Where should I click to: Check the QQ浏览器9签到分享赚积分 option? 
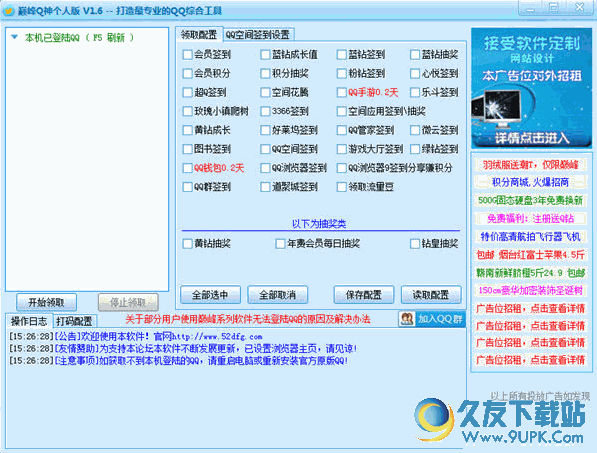[342, 168]
